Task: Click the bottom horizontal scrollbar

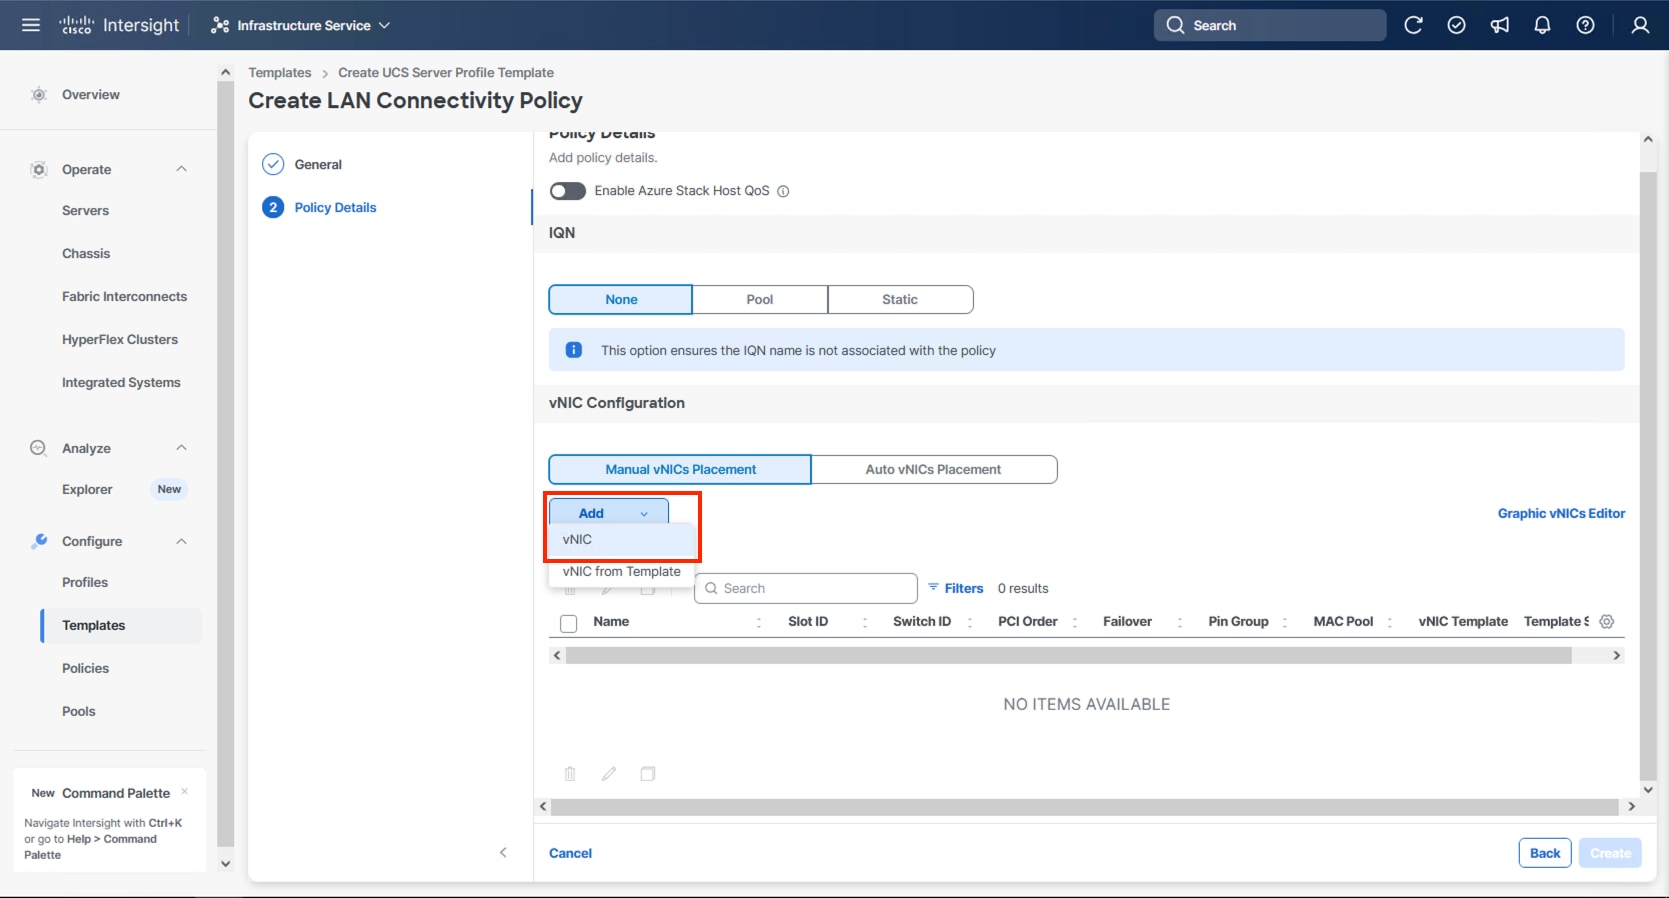Action: coord(1084,806)
